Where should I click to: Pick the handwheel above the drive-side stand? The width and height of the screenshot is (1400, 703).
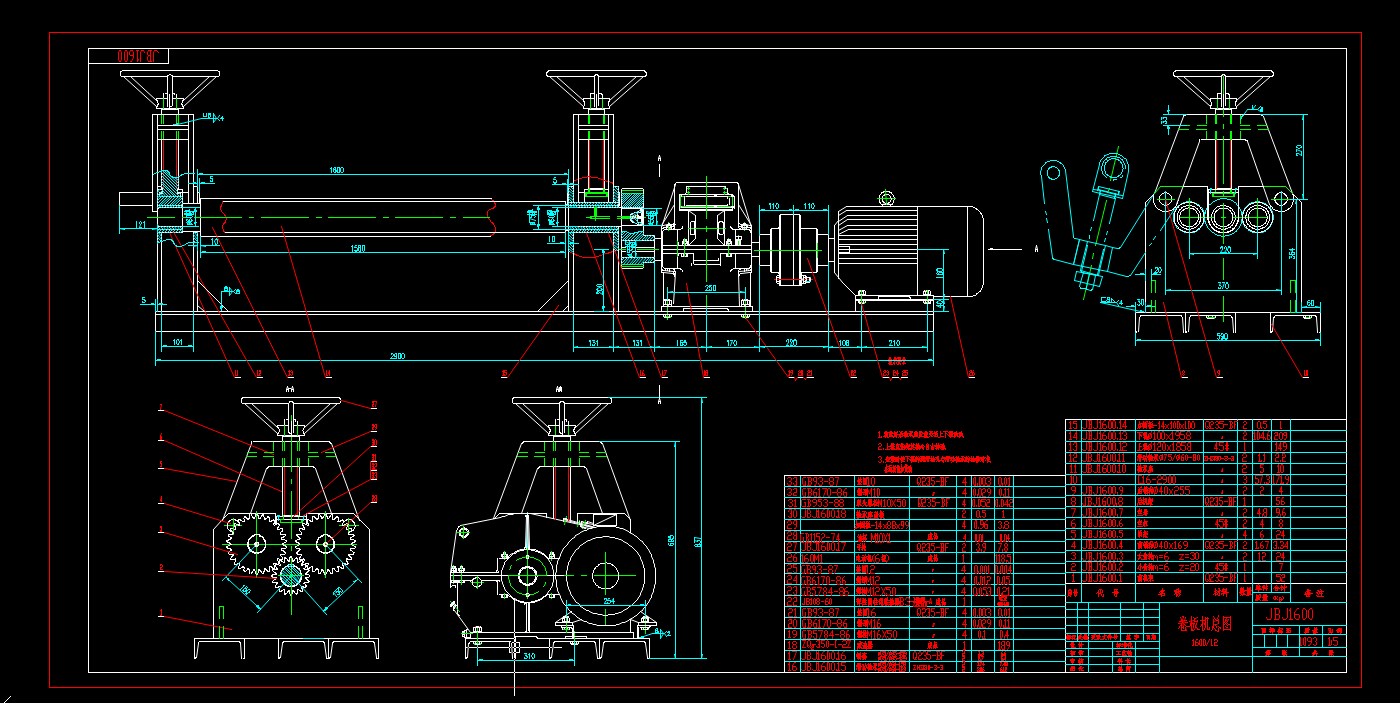(x=596, y=89)
